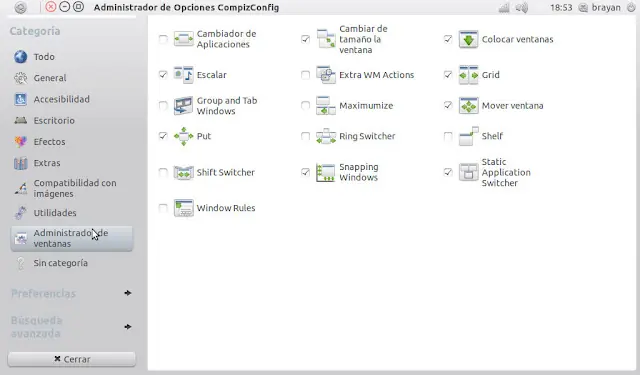This screenshot has height=375, width=640.
Task: Open the Snapping Windows plugin icon
Action: (326, 172)
